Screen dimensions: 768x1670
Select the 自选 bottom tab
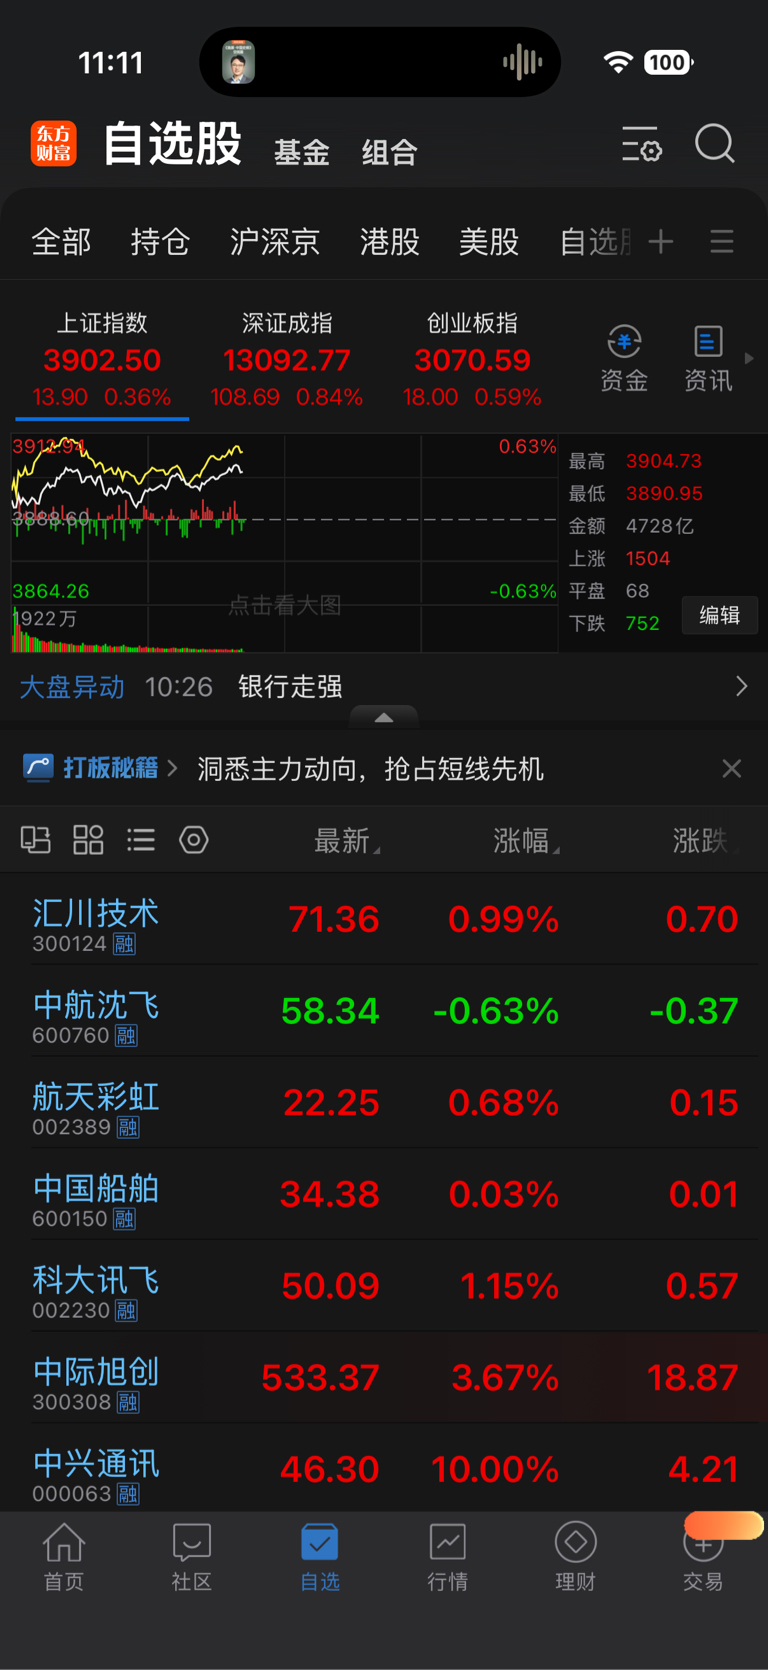[x=320, y=1557]
